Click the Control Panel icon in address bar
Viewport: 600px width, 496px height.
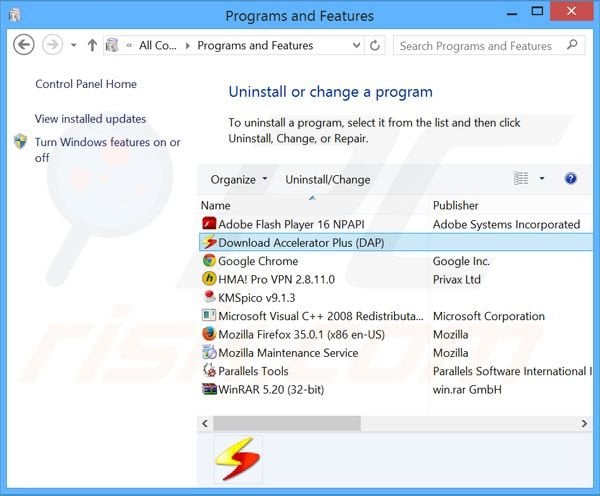click(112, 45)
